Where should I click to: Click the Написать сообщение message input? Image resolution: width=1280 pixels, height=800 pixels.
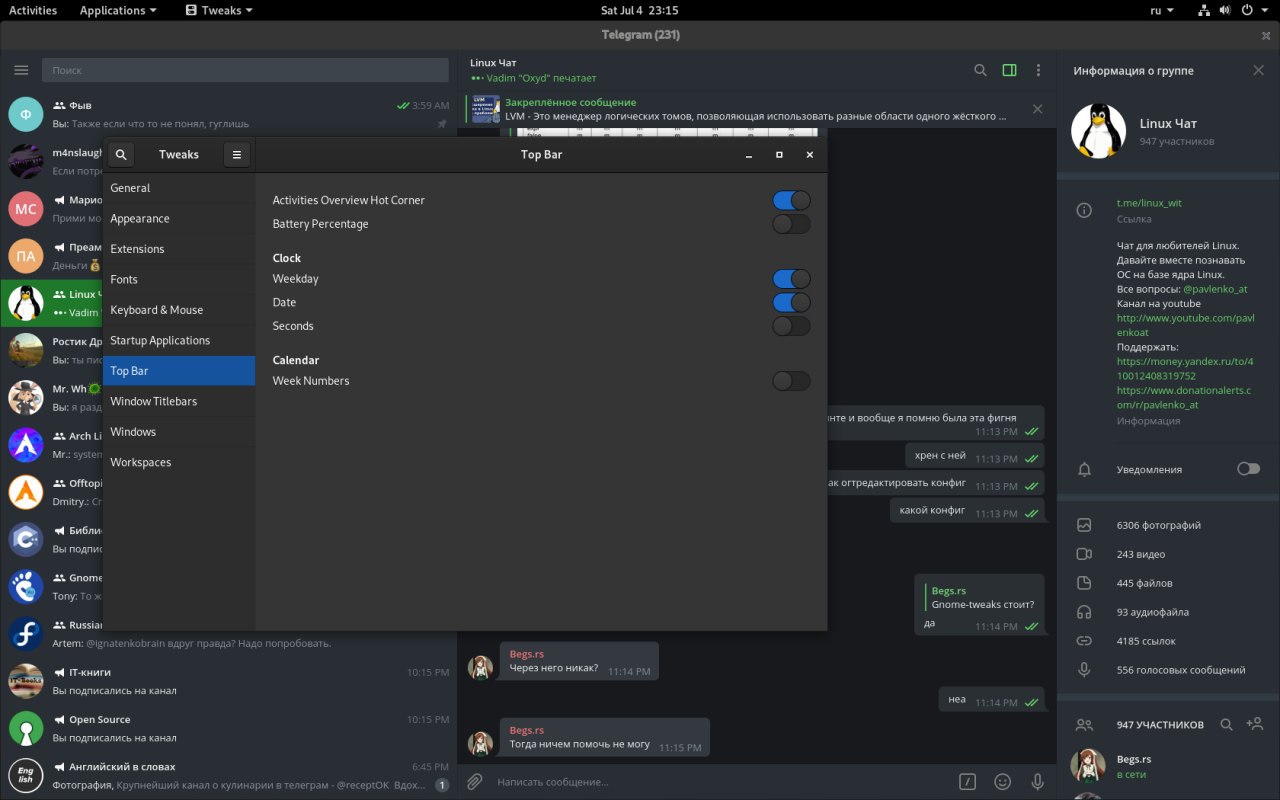720,781
